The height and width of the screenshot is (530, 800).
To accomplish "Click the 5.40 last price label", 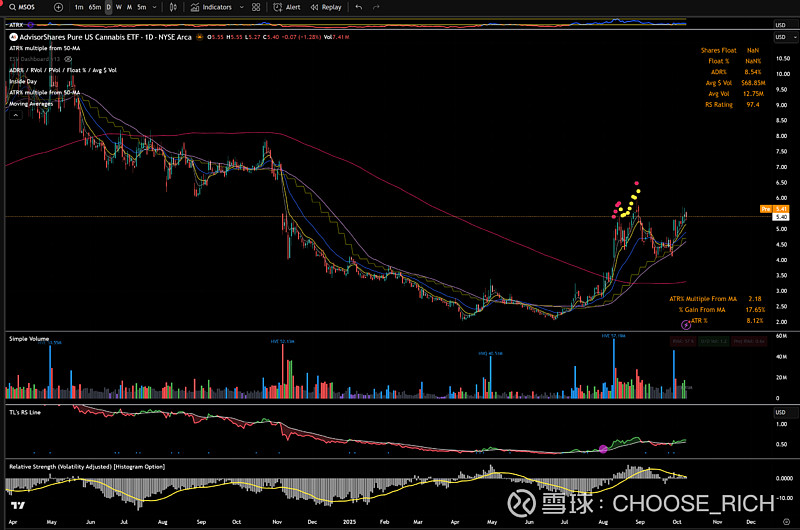I will coord(781,217).
